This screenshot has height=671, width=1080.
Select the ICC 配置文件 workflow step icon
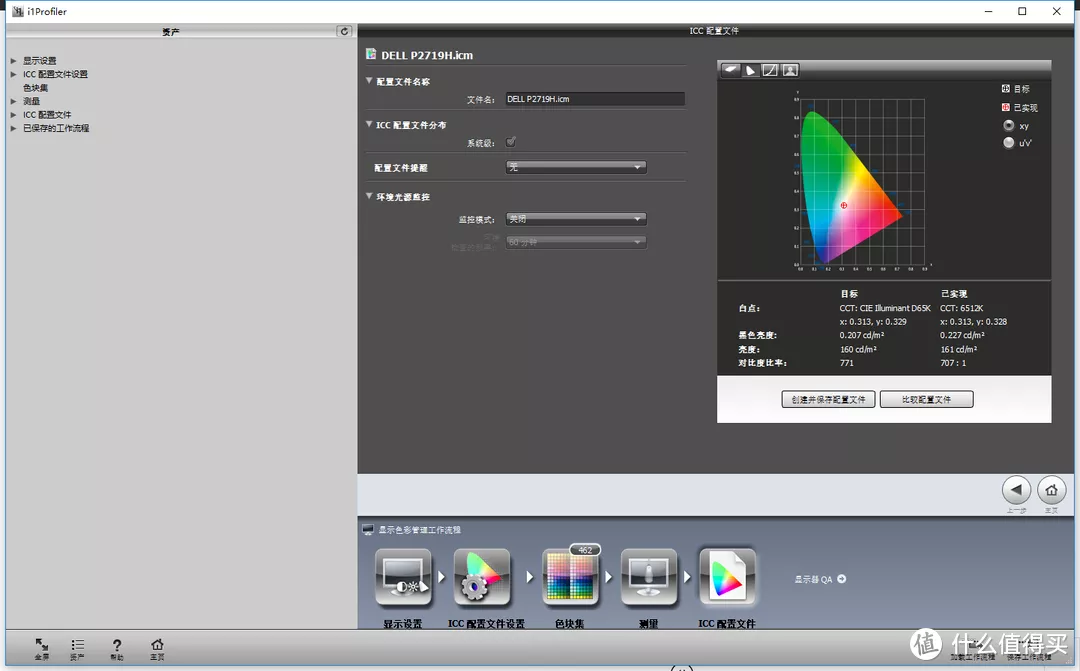click(727, 577)
